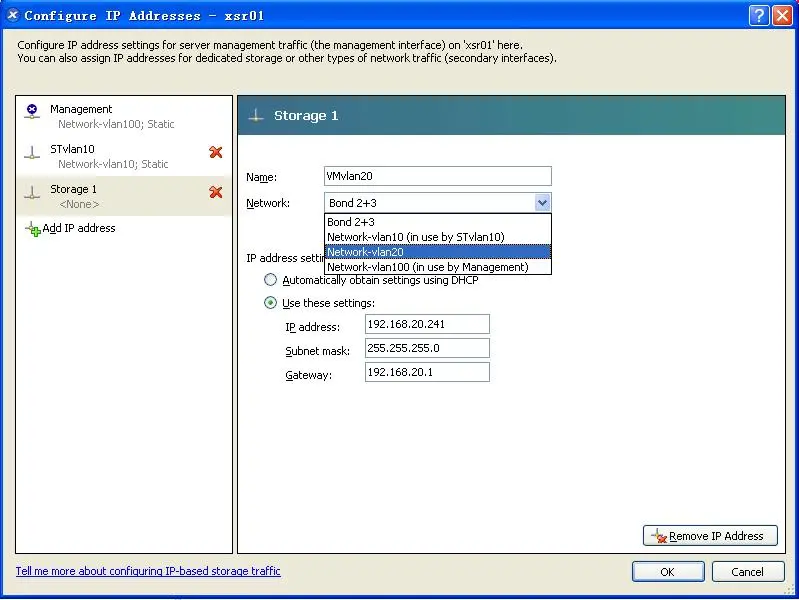Click the title bar XenCenter icon

(x=13, y=15)
